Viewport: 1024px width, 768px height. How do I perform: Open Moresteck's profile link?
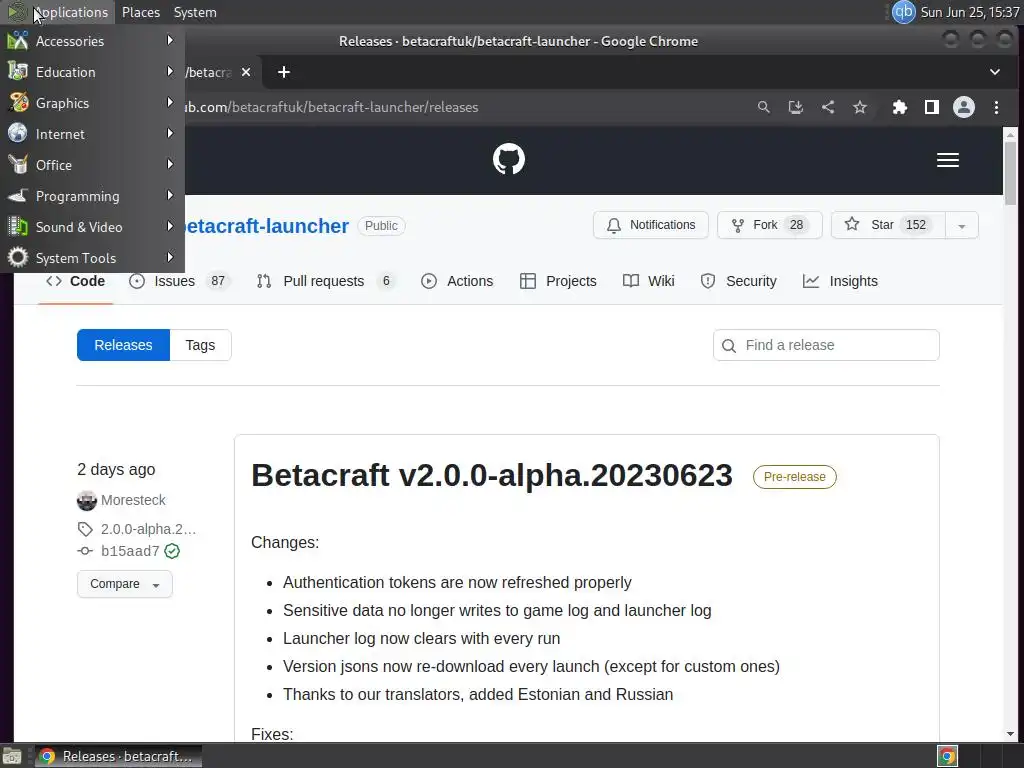tap(133, 500)
